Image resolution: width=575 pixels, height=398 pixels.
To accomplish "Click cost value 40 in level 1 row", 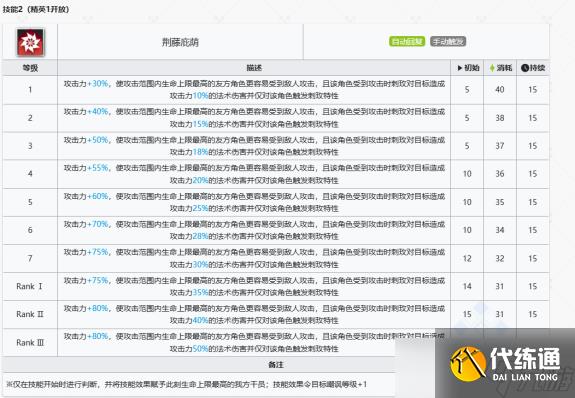I will coord(500,90).
